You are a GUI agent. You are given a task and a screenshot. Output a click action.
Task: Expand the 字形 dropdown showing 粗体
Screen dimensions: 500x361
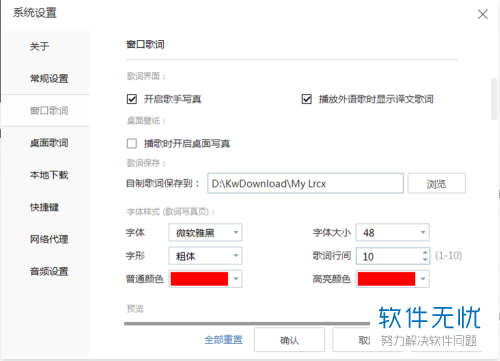point(205,256)
